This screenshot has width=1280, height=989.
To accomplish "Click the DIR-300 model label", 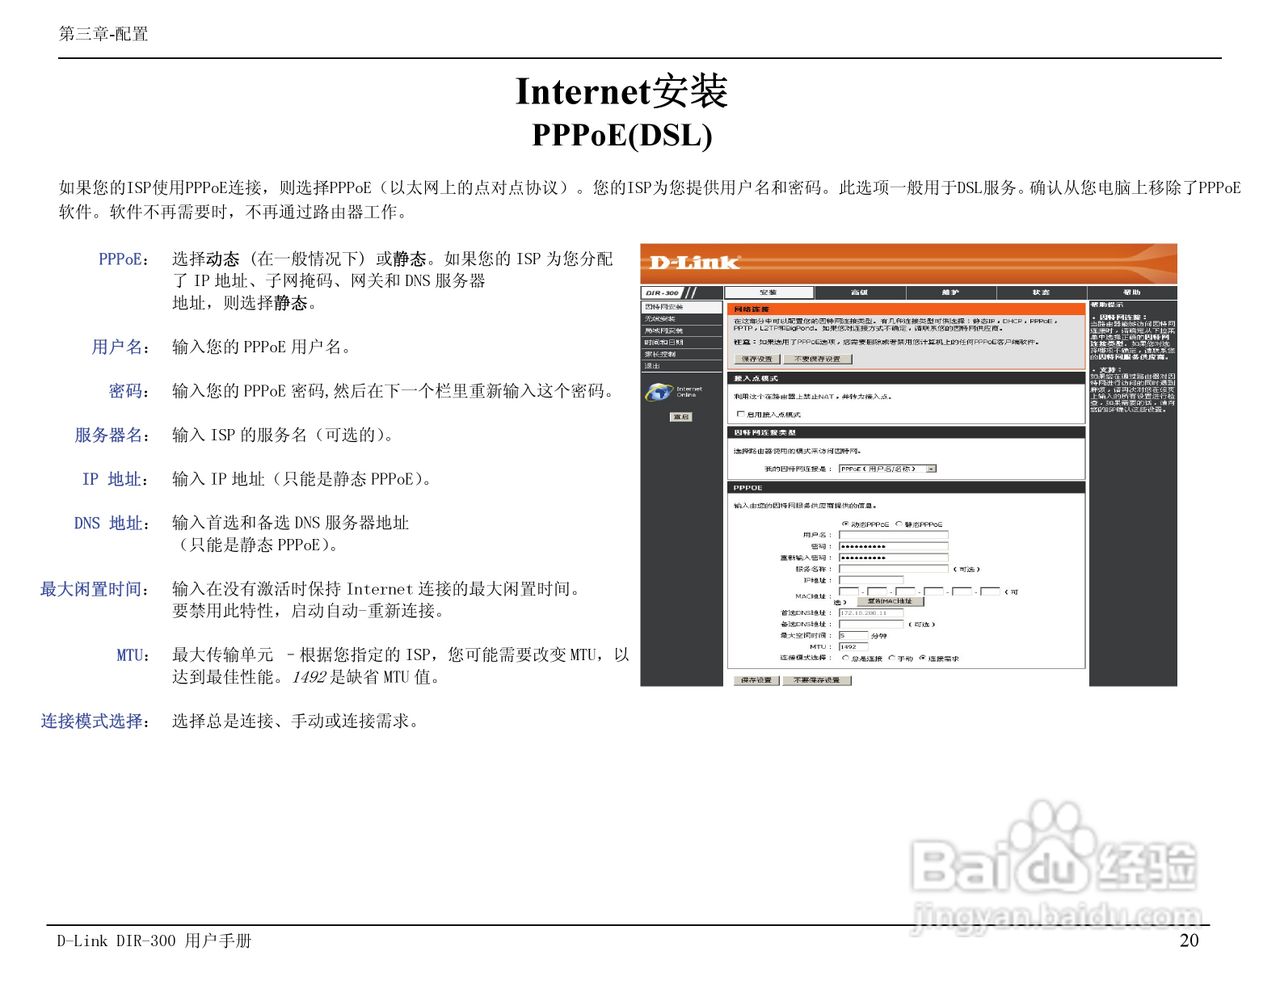I will pos(662,293).
